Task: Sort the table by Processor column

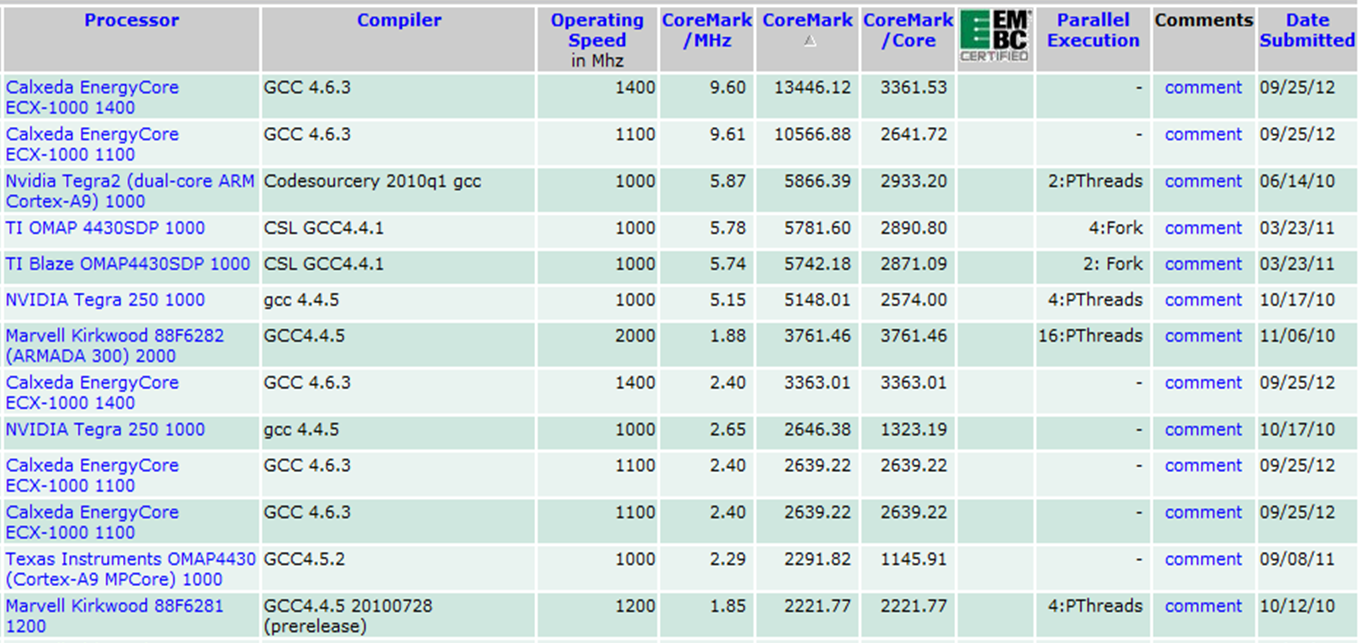Action: (x=131, y=20)
